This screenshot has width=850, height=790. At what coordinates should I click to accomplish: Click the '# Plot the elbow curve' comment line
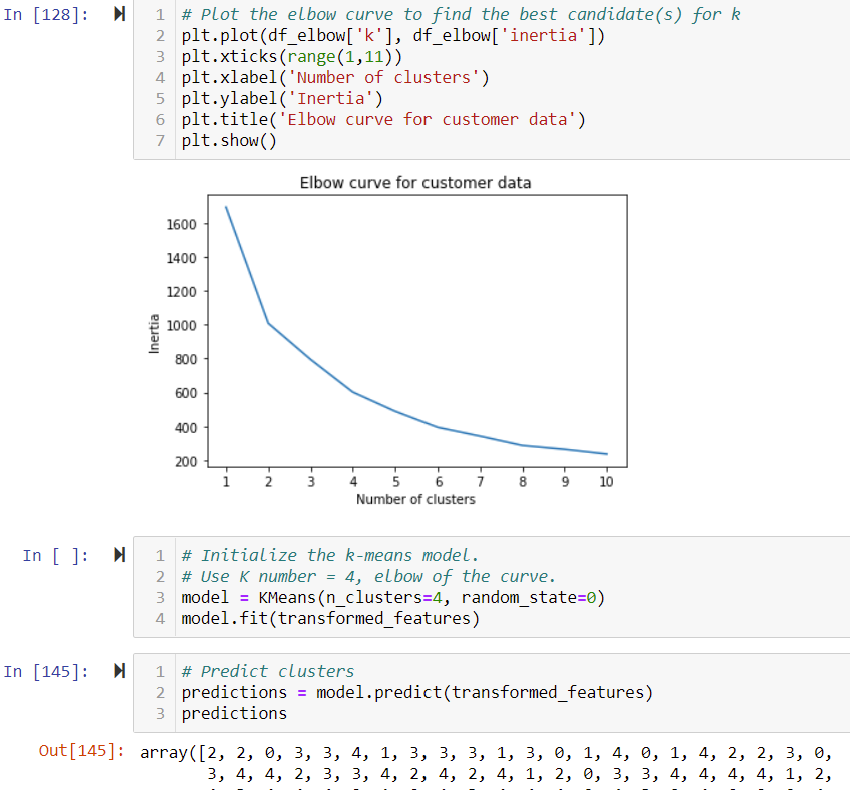(461, 15)
